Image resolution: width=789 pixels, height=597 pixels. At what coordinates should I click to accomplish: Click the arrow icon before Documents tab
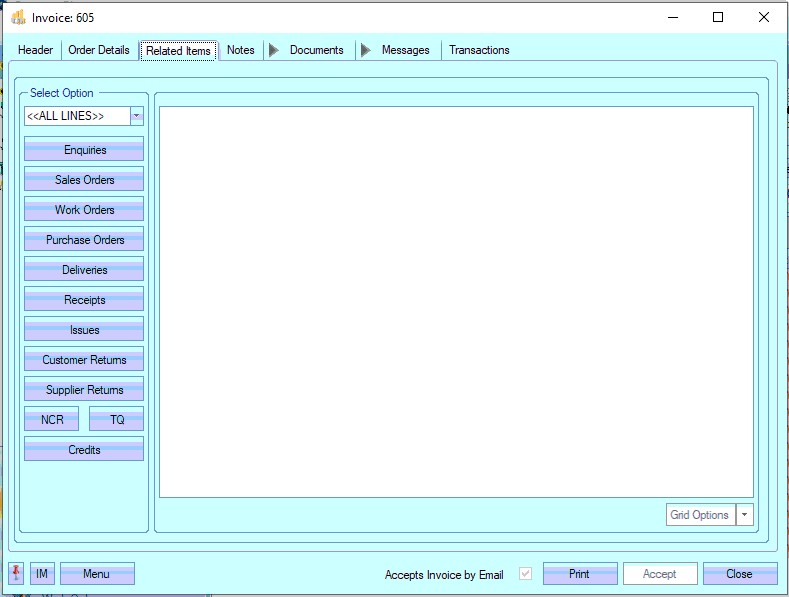(274, 50)
